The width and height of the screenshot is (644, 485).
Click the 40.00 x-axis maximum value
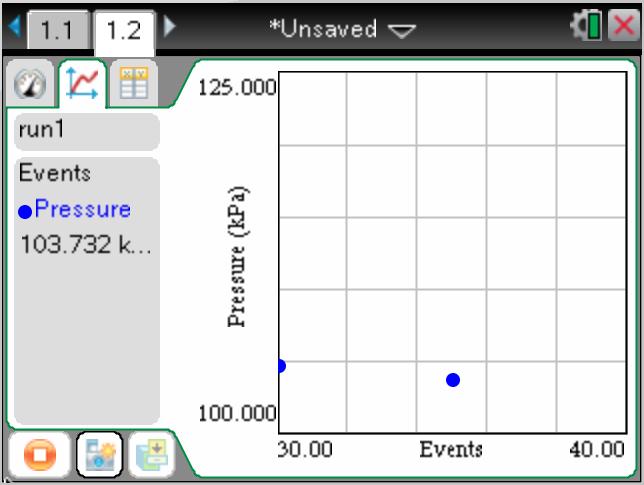597,449
